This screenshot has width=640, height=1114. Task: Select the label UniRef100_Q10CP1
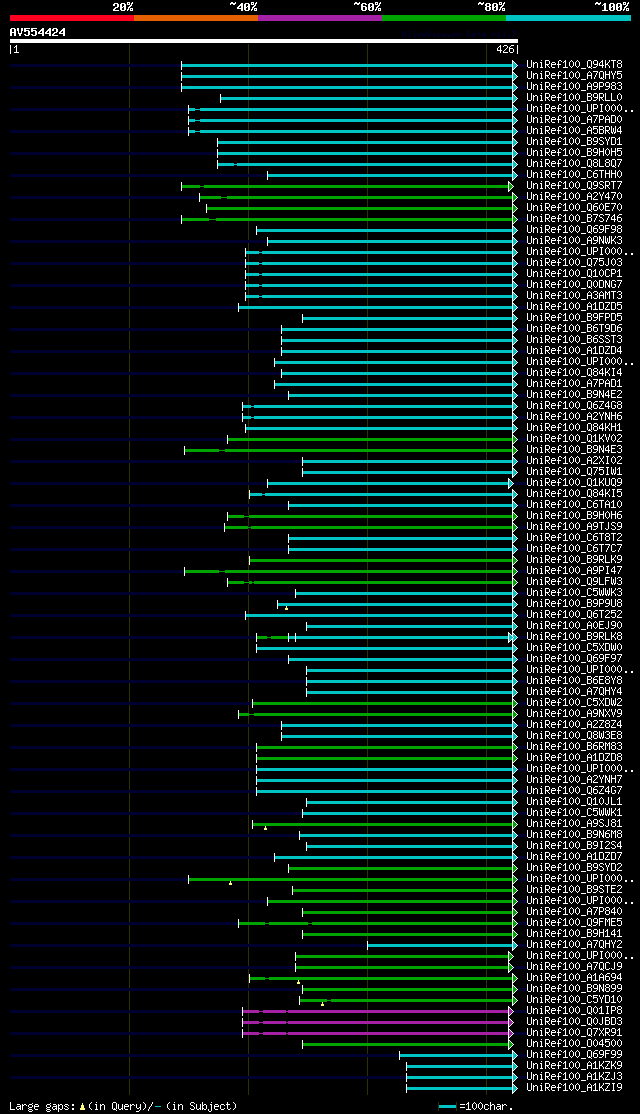pos(574,274)
